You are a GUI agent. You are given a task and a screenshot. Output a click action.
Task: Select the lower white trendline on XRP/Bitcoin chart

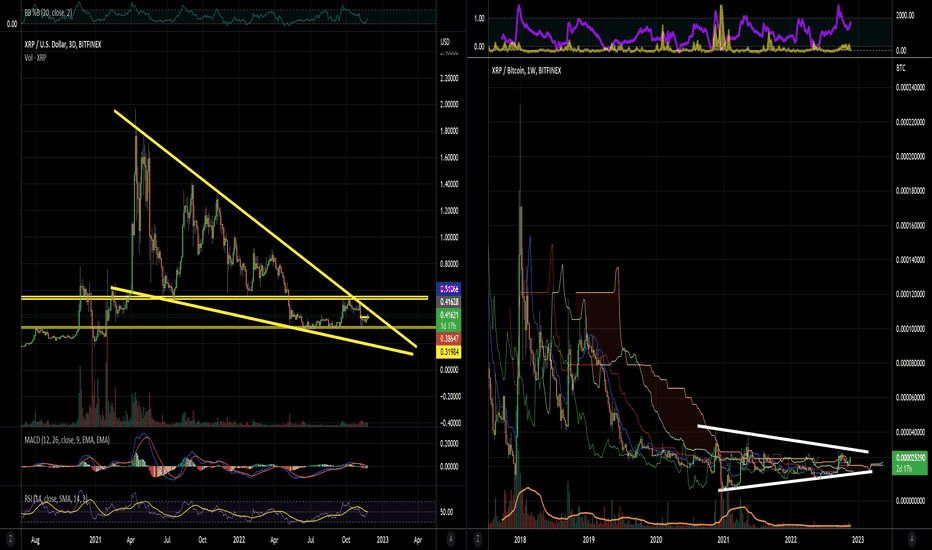[795, 481]
